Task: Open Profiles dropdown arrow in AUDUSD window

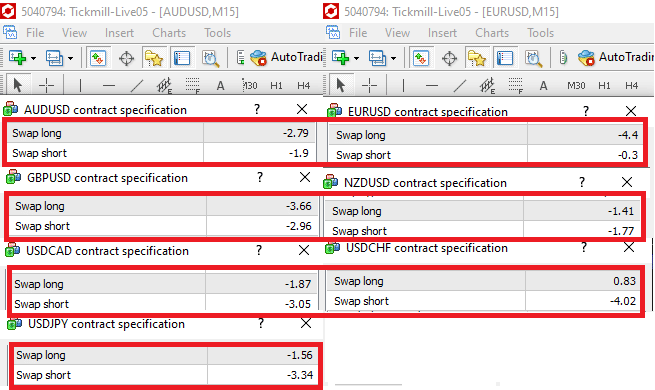Action: 71,58
